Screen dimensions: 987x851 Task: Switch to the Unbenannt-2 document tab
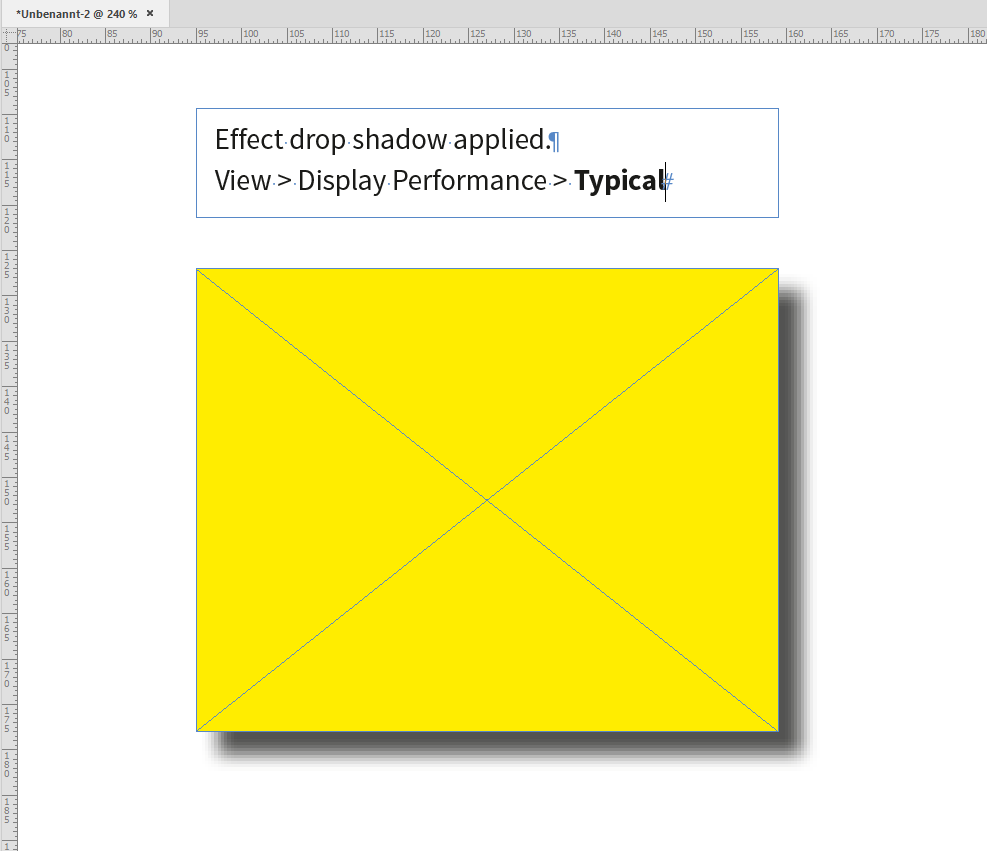(x=75, y=14)
